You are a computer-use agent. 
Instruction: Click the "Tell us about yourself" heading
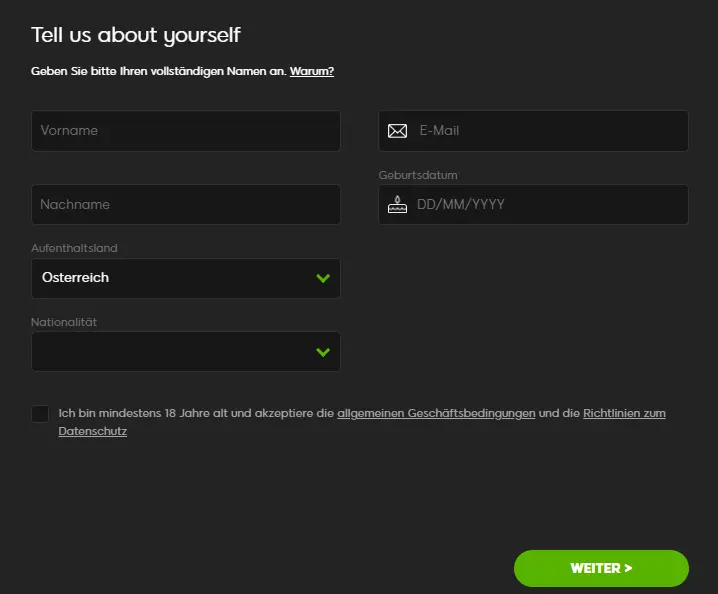coord(135,35)
